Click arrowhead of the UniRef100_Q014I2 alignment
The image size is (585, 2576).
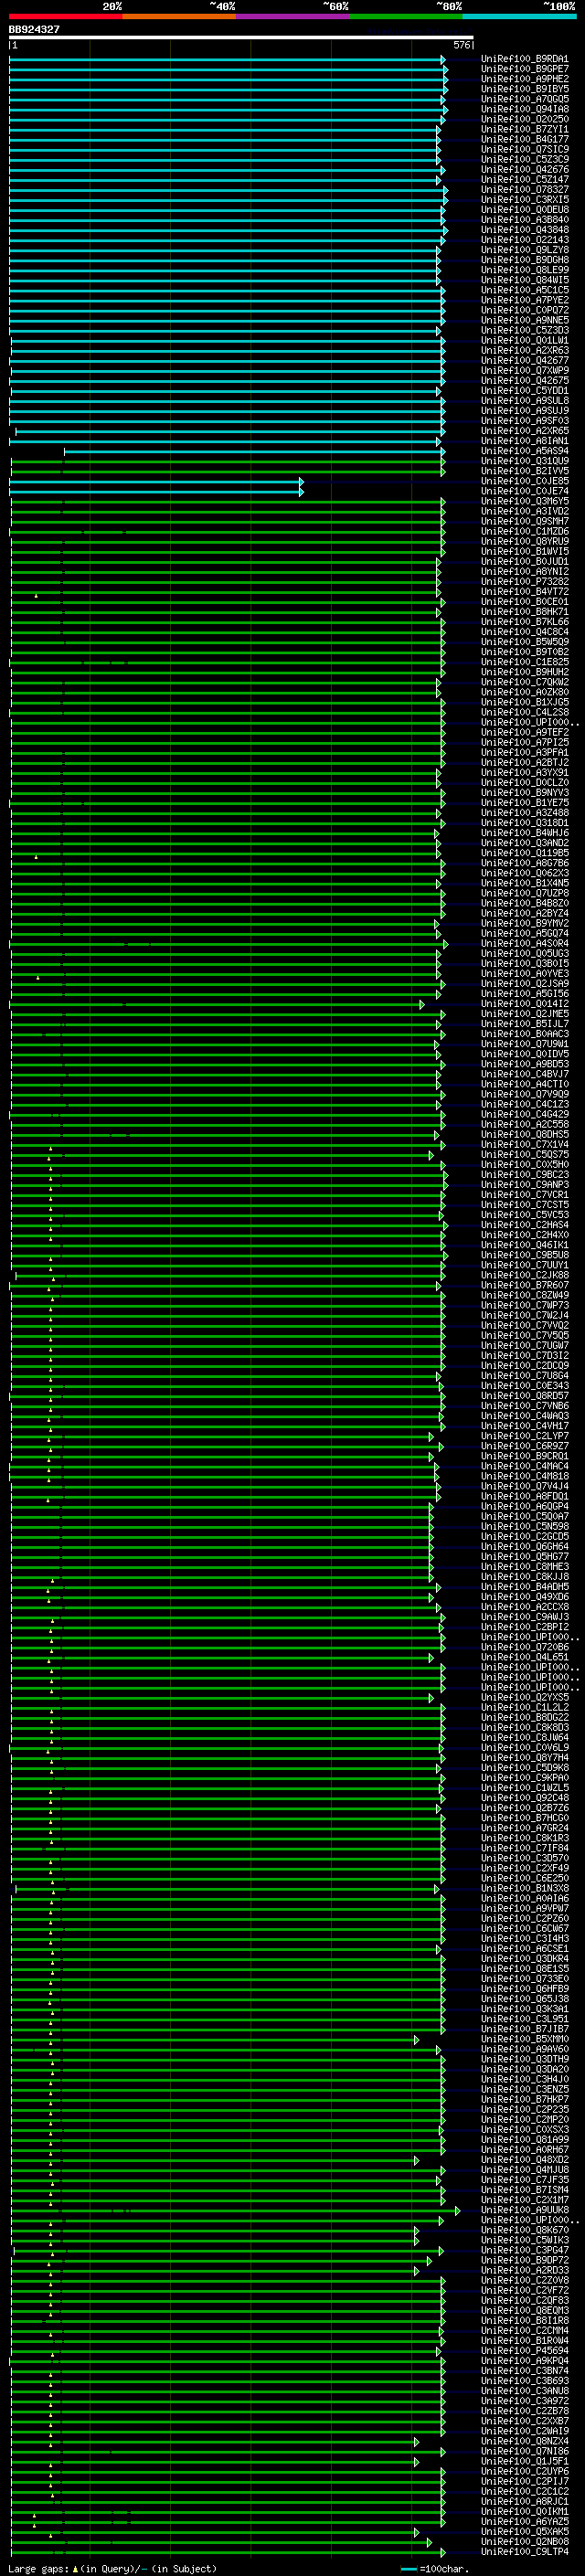[421, 1005]
